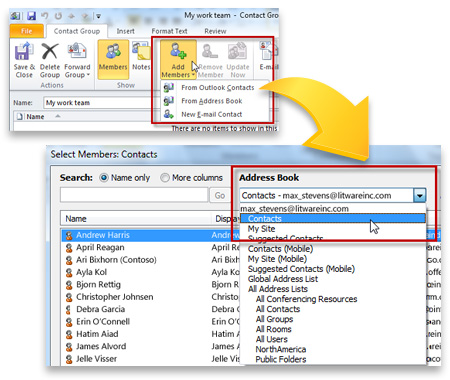Open the Review ribbon tab

[x=215, y=31]
